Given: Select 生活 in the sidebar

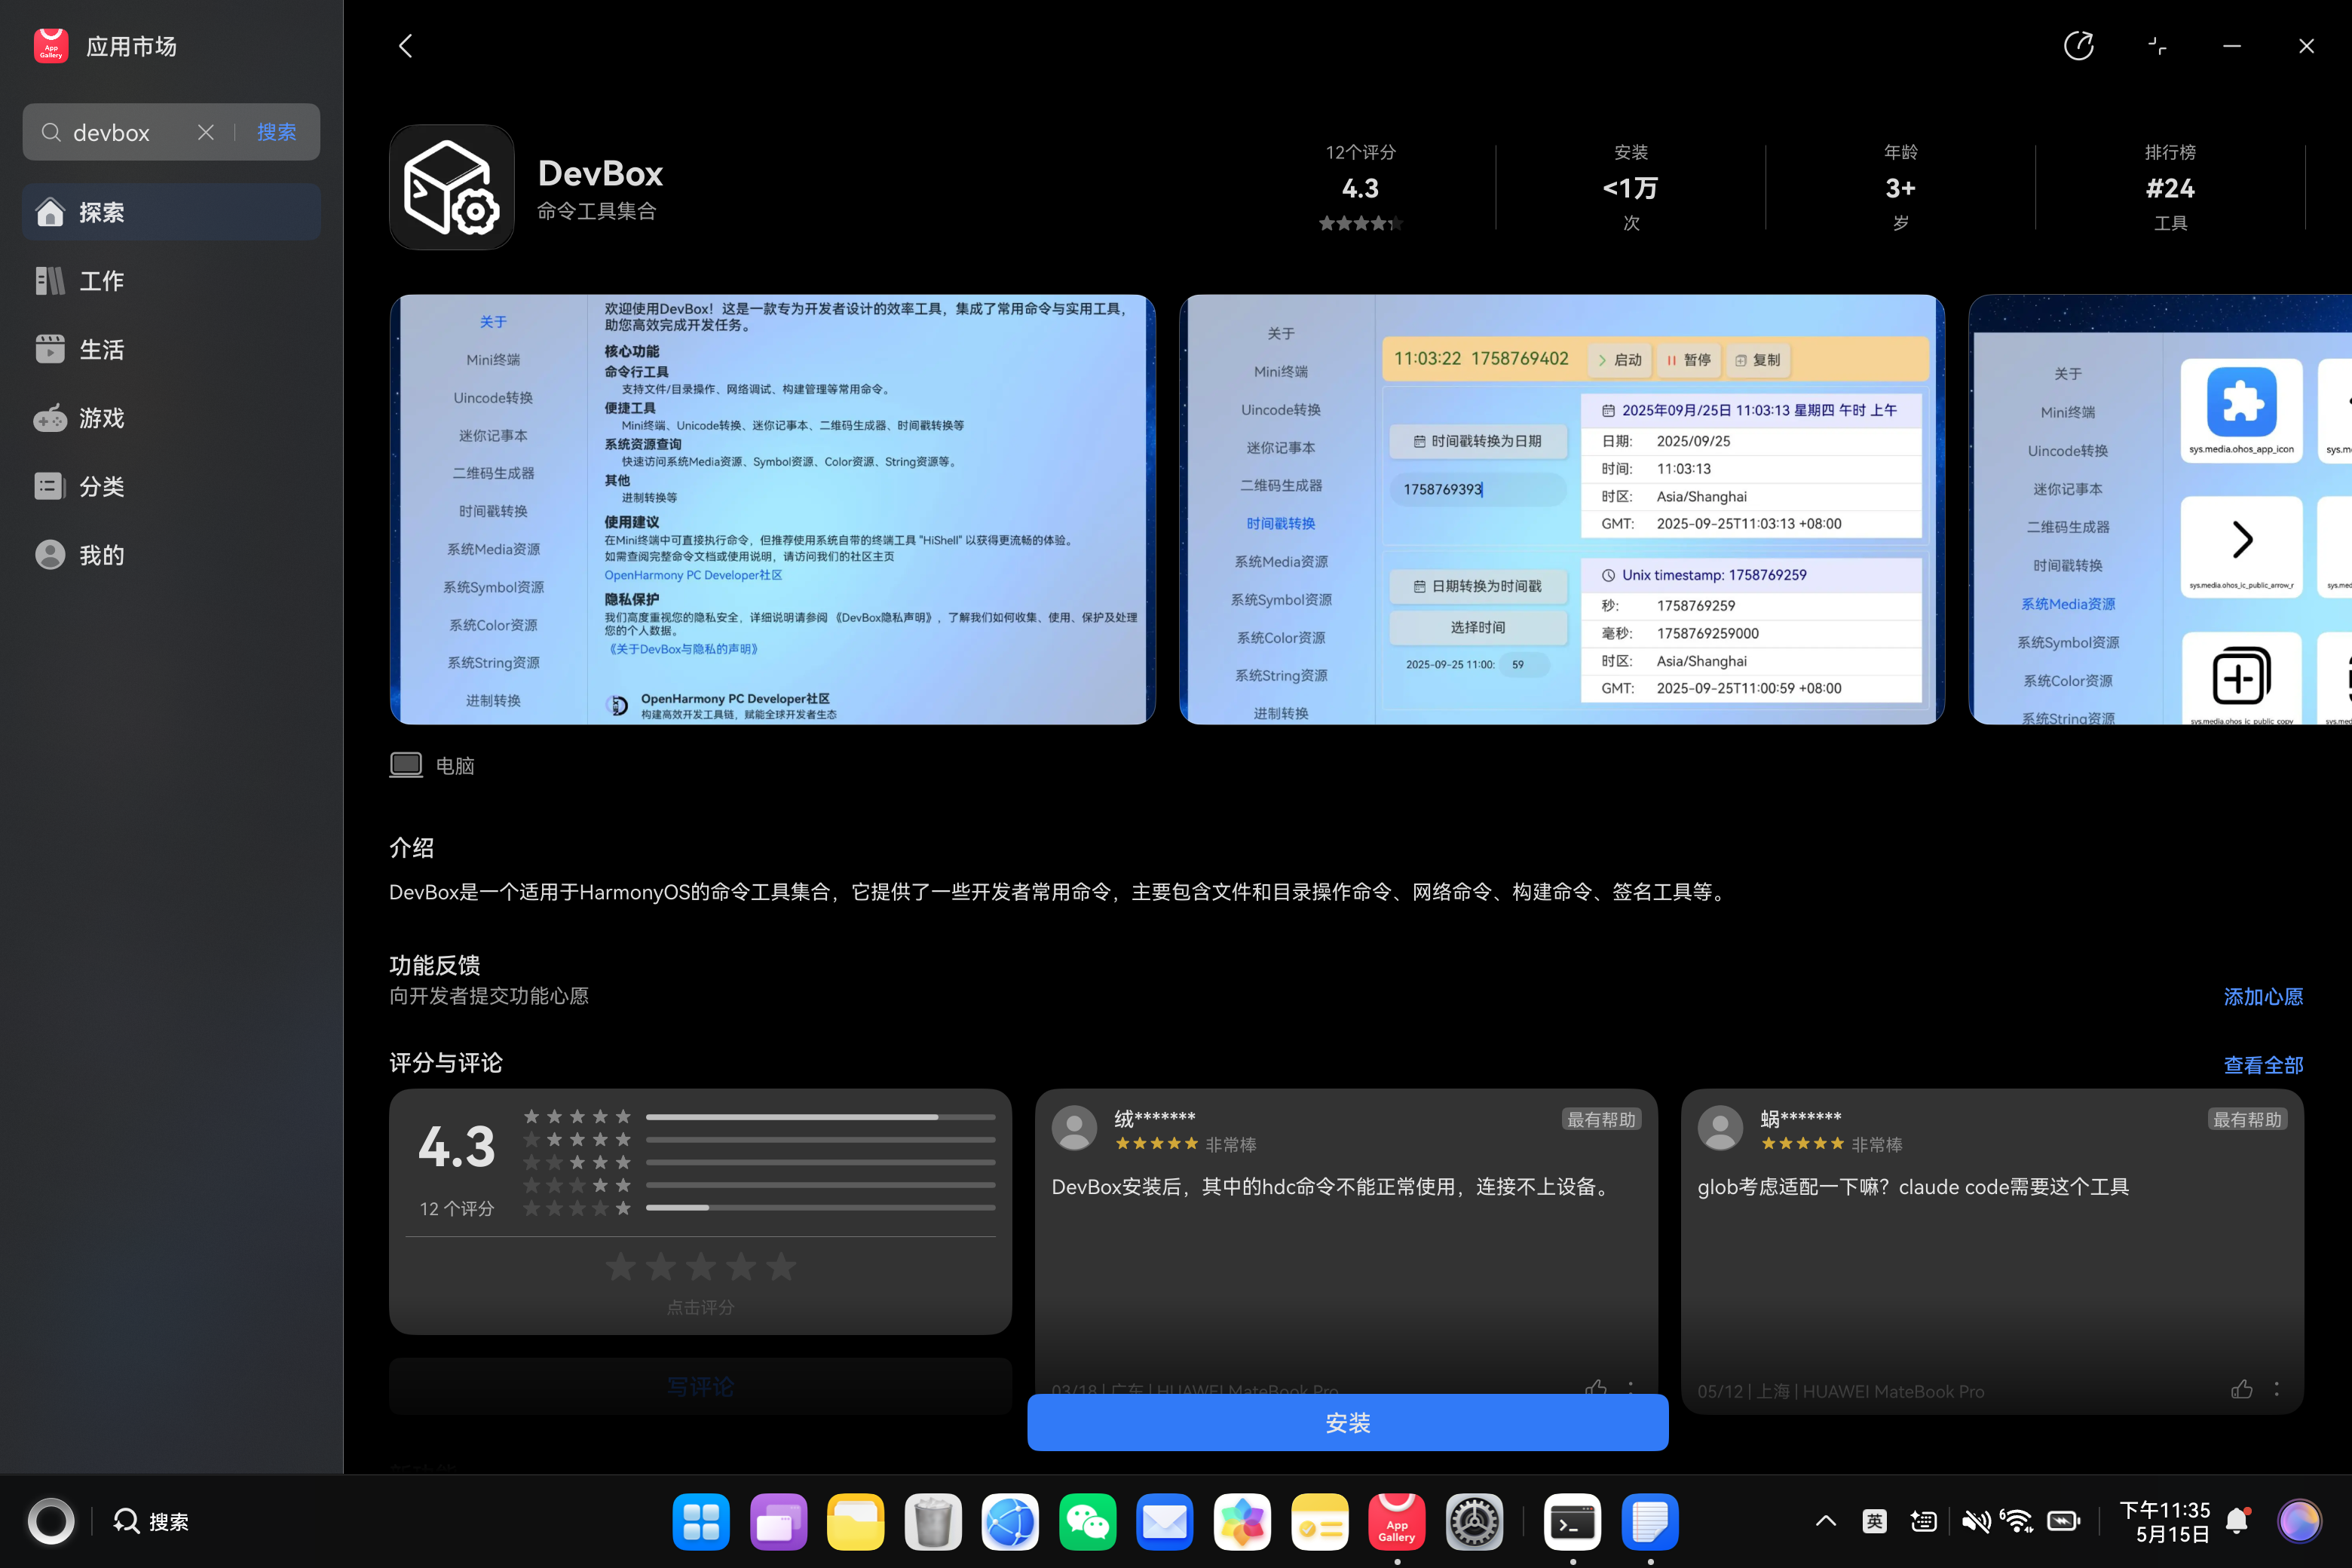Looking at the screenshot, I should 171,349.
